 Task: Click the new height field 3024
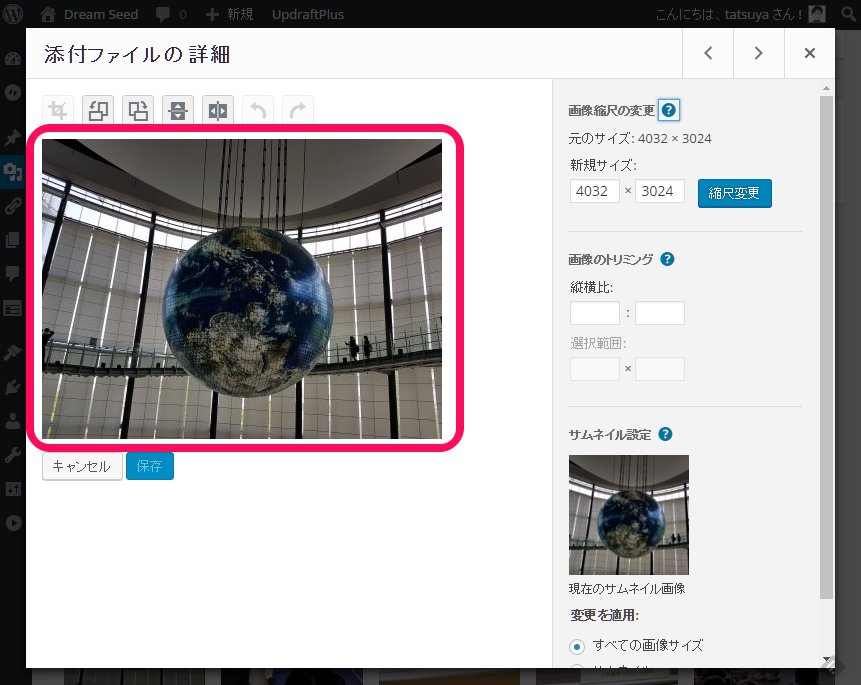pyautogui.click(x=660, y=191)
